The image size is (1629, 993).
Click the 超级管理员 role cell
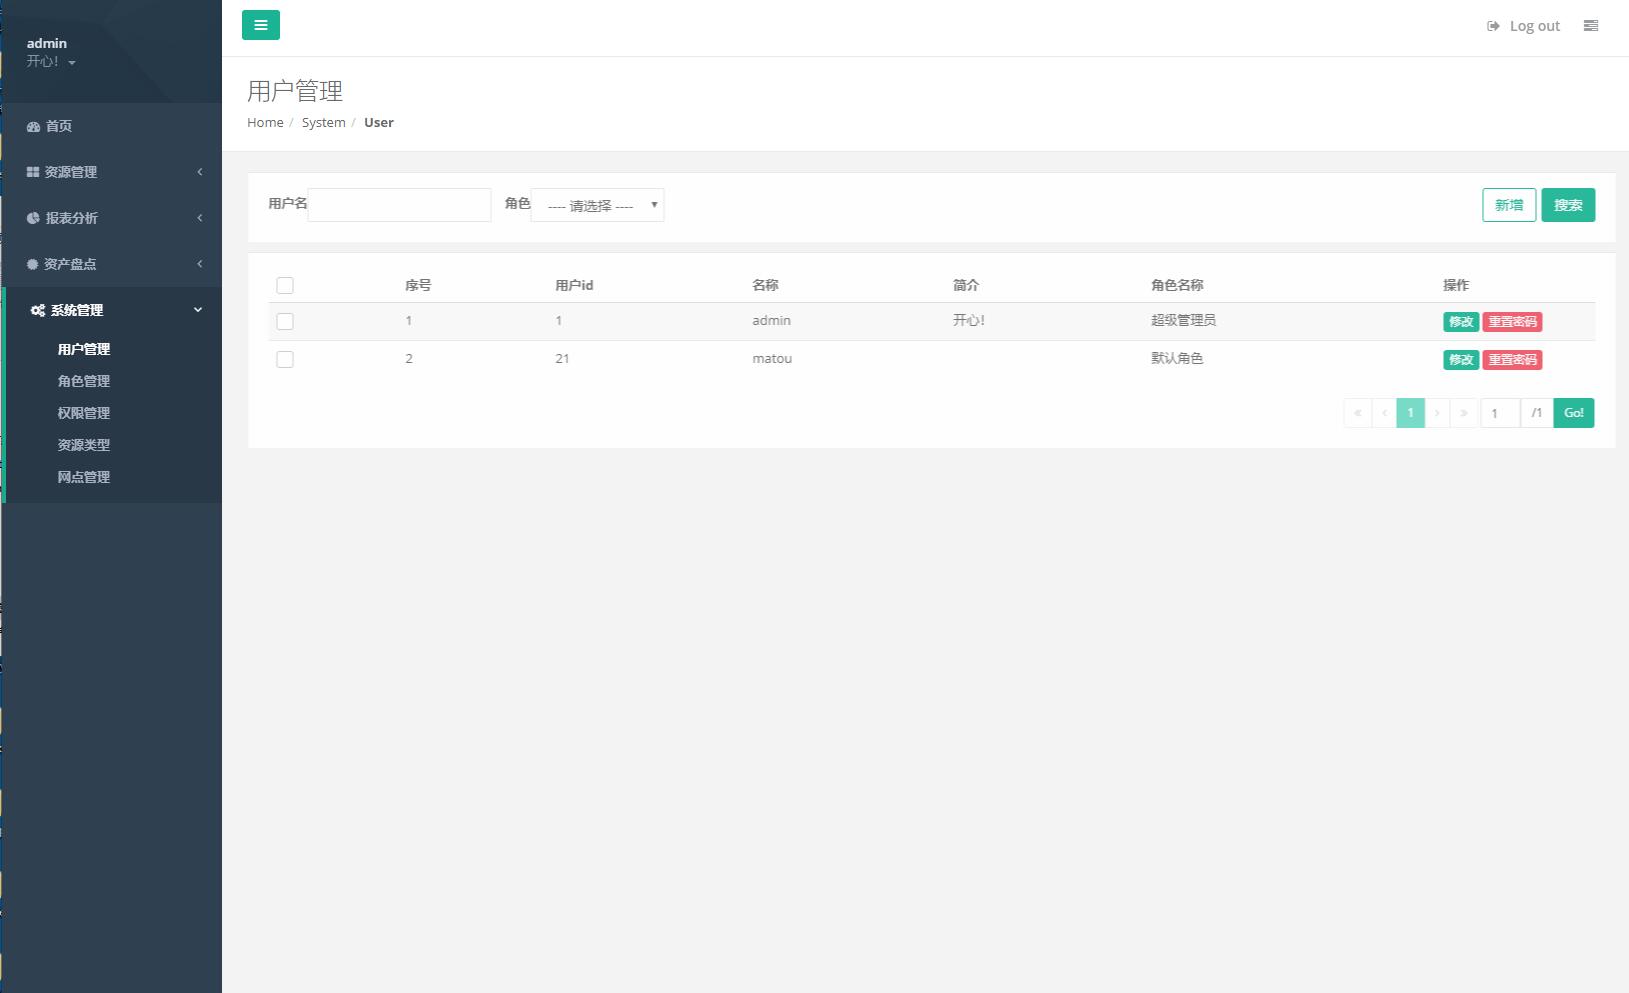(1183, 320)
